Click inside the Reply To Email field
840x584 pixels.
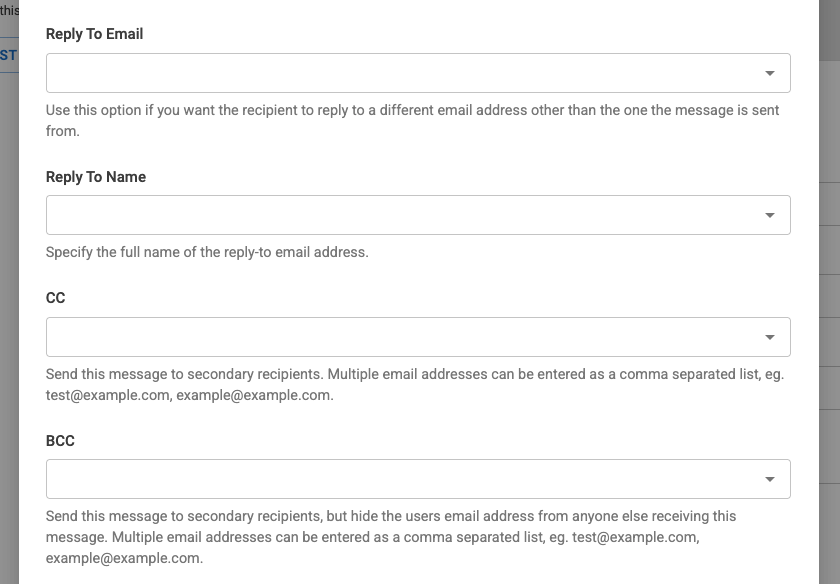coord(400,73)
